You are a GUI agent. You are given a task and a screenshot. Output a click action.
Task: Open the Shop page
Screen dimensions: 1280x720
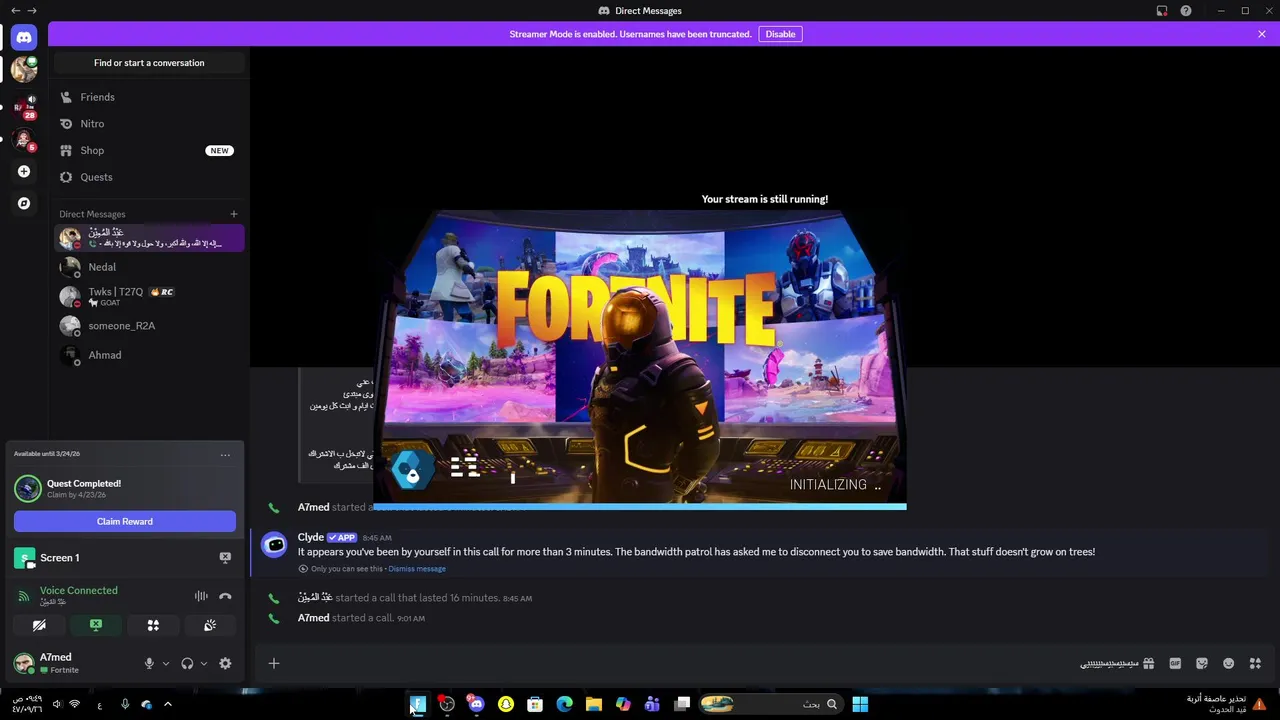coord(149,150)
